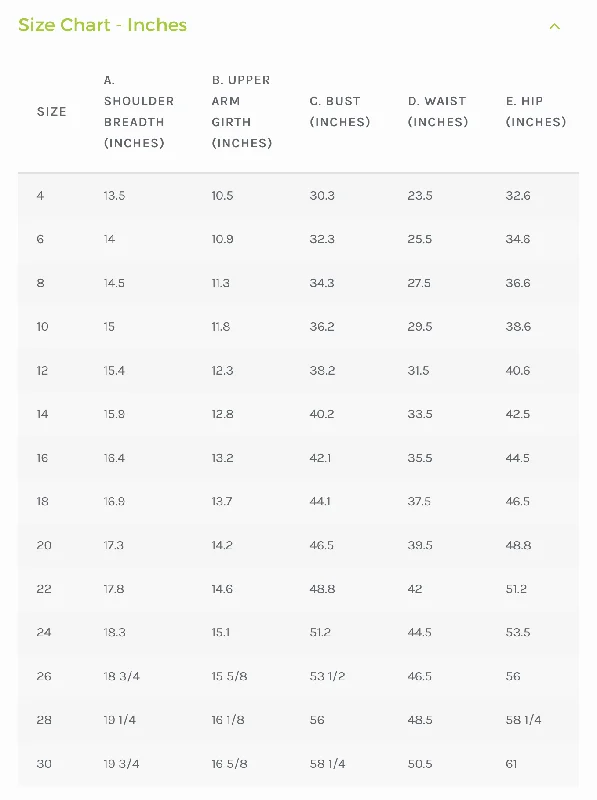Click the Size Chart - Inches heading
This screenshot has height=800, width=597.
103,25
